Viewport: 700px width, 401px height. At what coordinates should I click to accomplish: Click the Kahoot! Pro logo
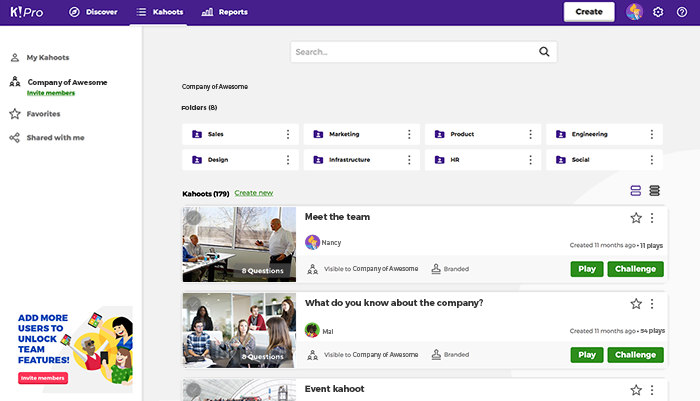(27, 12)
